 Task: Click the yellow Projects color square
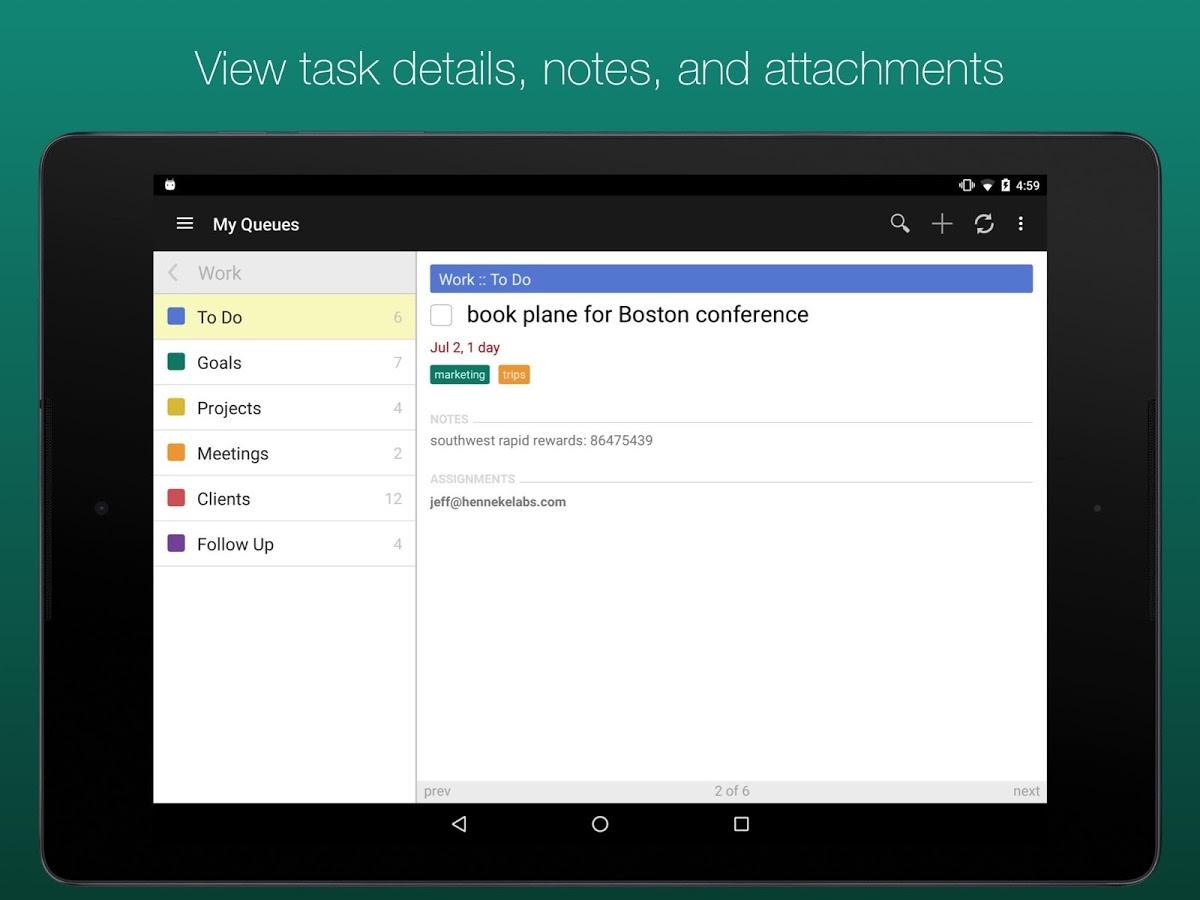176,407
